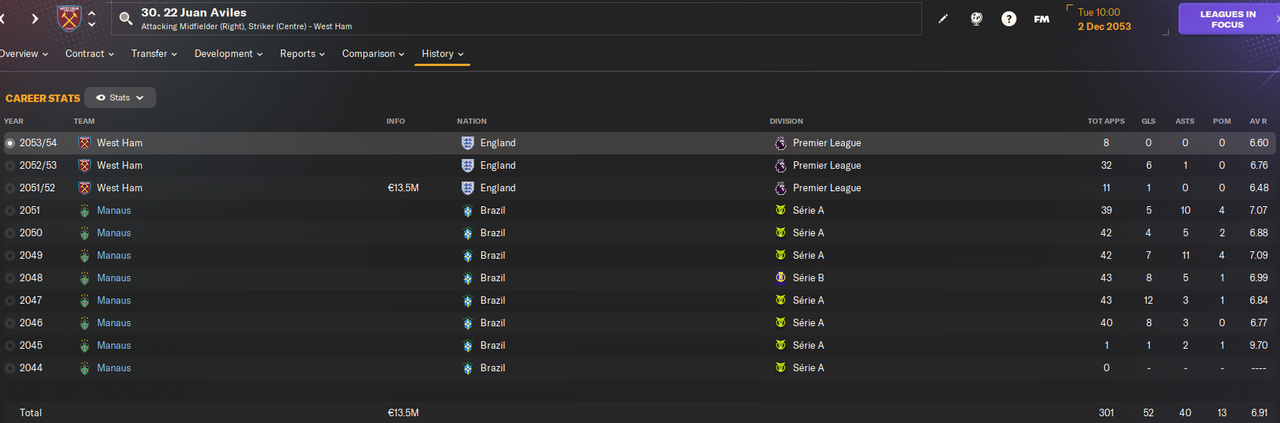Select the 2051 Manaus row radio button
This screenshot has height=423, width=1280.
tap(10, 211)
